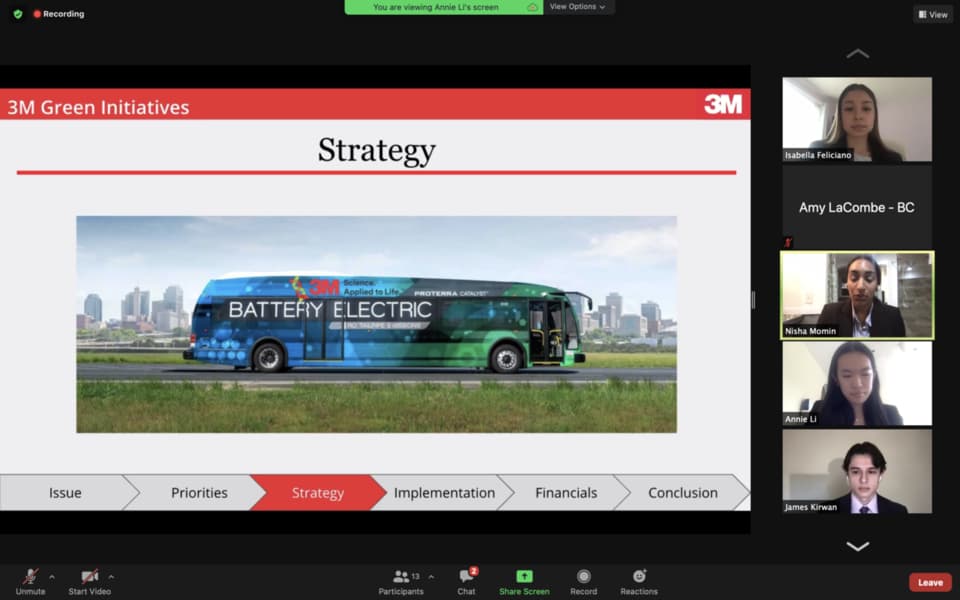Click the Implementation step in slide navigation
Viewport: 960px width, 600px height.
444,492
